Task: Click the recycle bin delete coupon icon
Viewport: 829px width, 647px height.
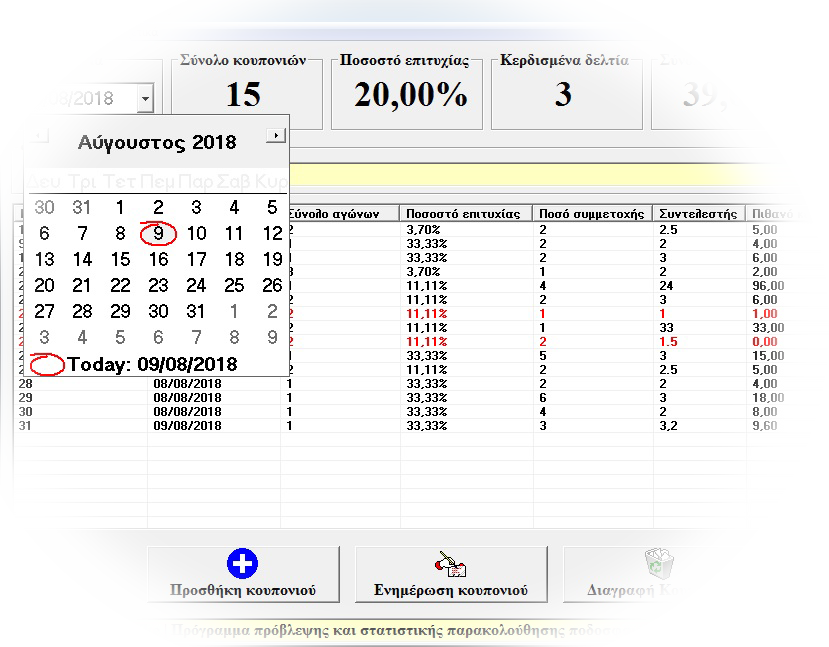Action: pyautogui.click(x=658, y=563)
